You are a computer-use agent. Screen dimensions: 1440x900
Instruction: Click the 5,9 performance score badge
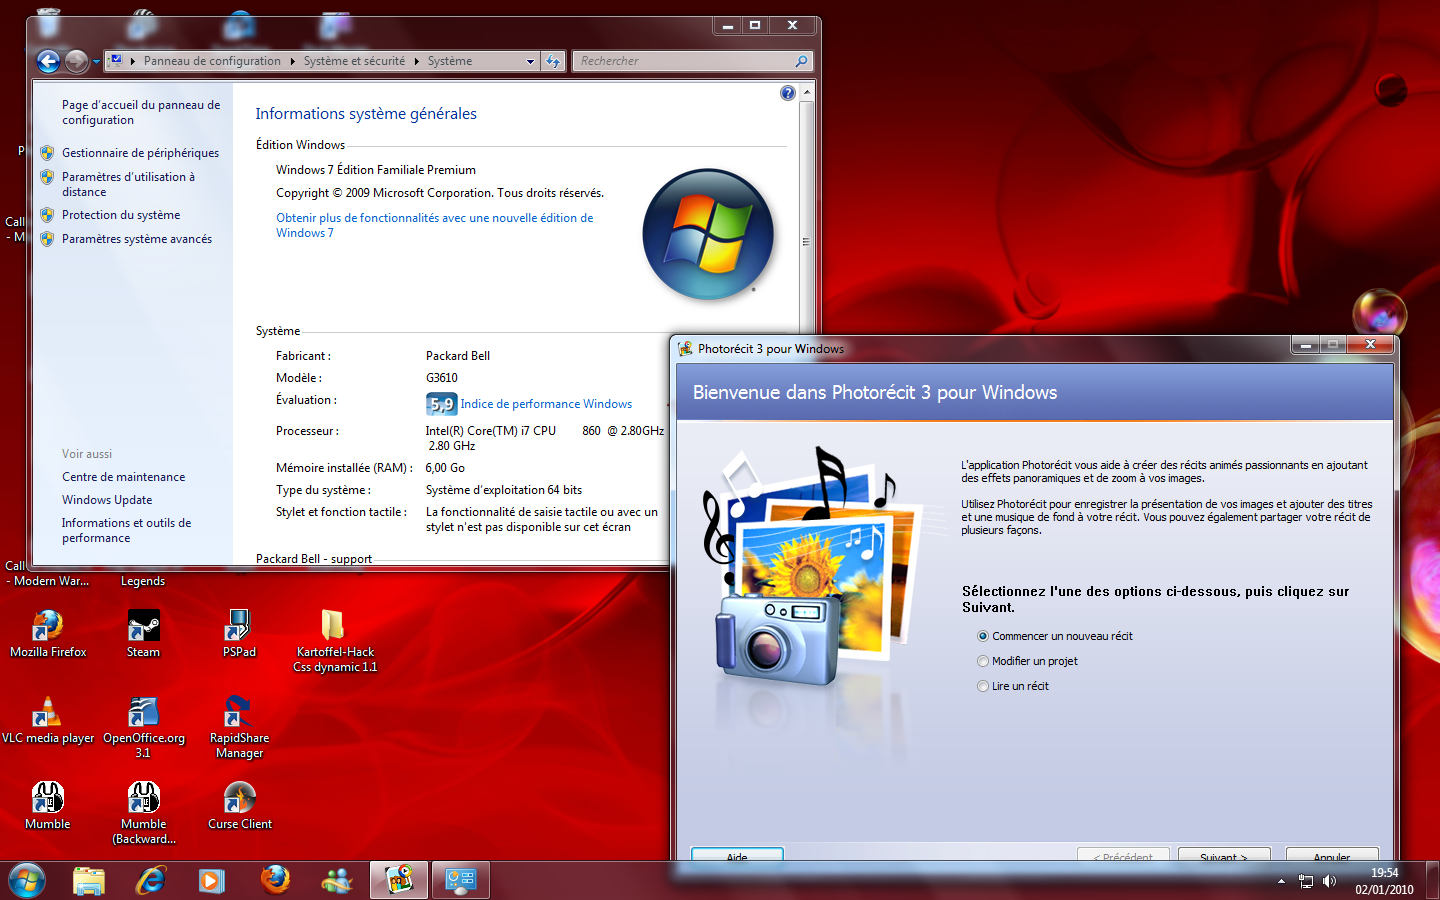tap(441, 404)
